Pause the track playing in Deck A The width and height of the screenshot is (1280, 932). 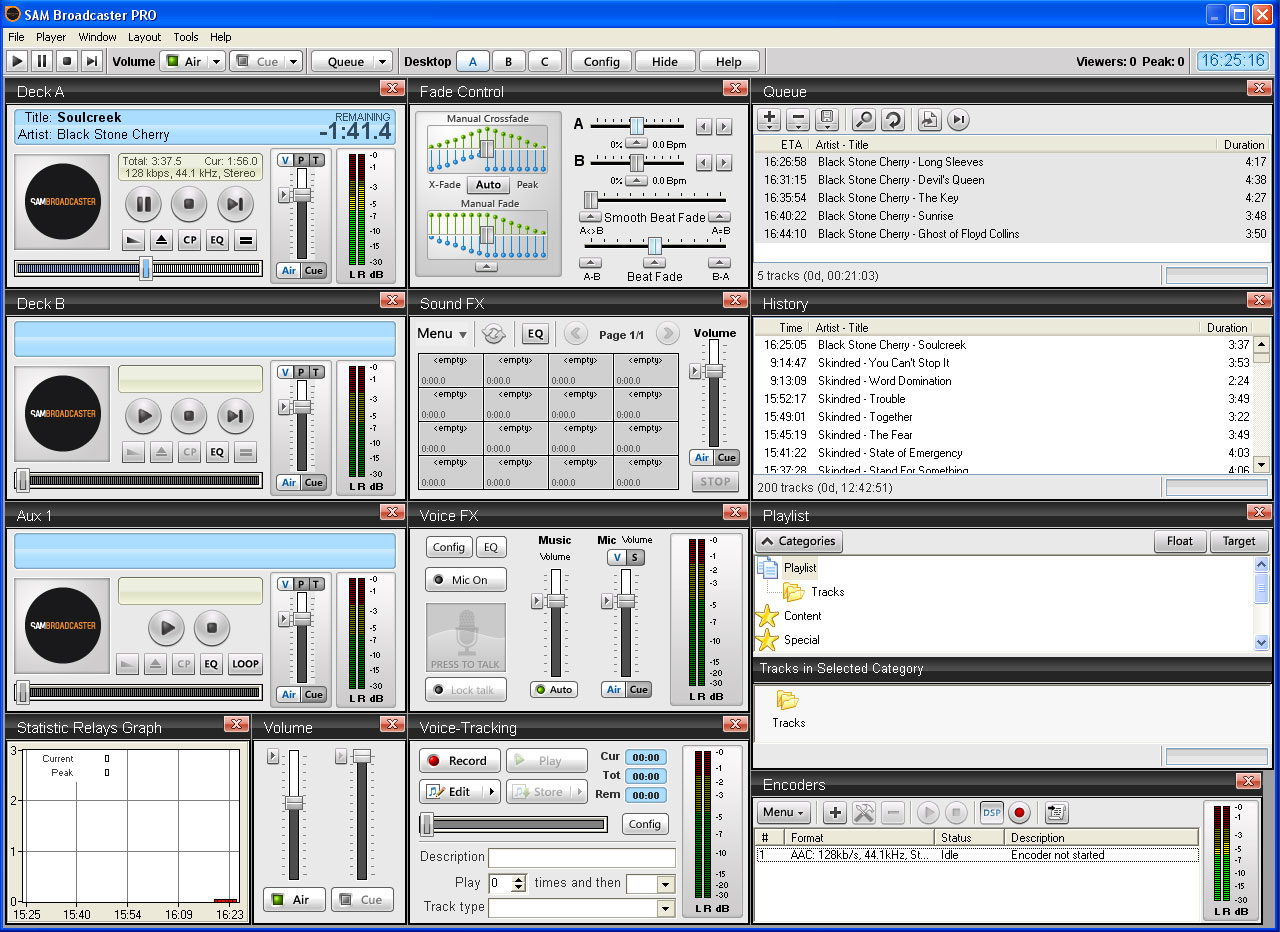pos(143,205)
